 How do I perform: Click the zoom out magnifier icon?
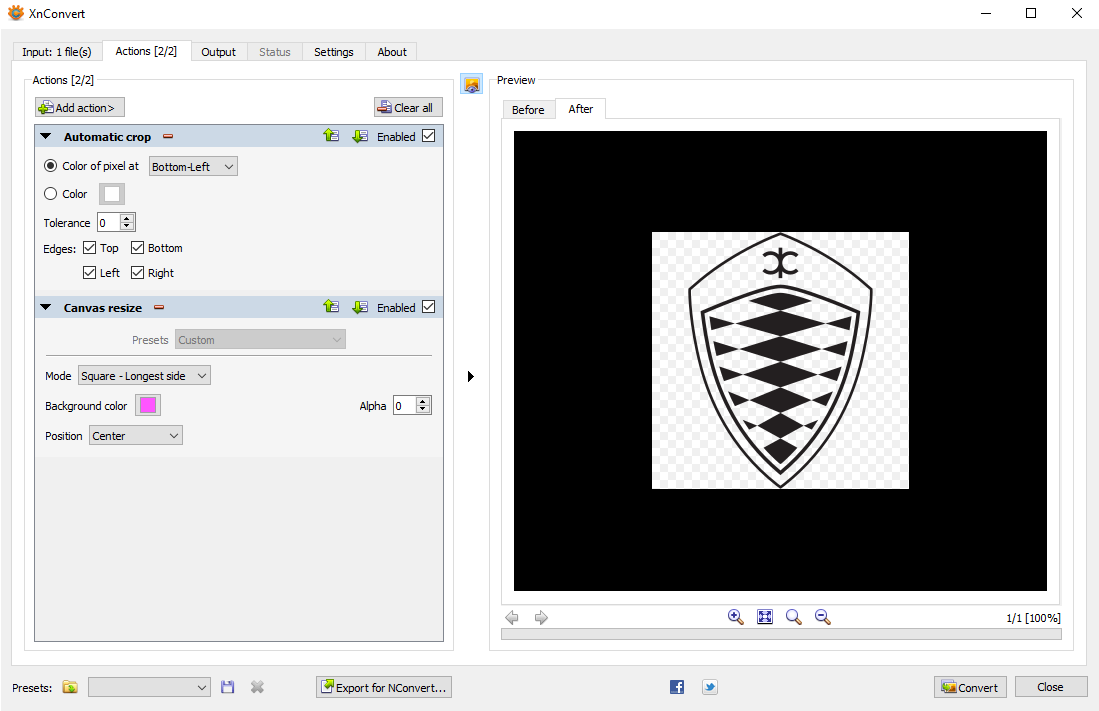(823, 617)
